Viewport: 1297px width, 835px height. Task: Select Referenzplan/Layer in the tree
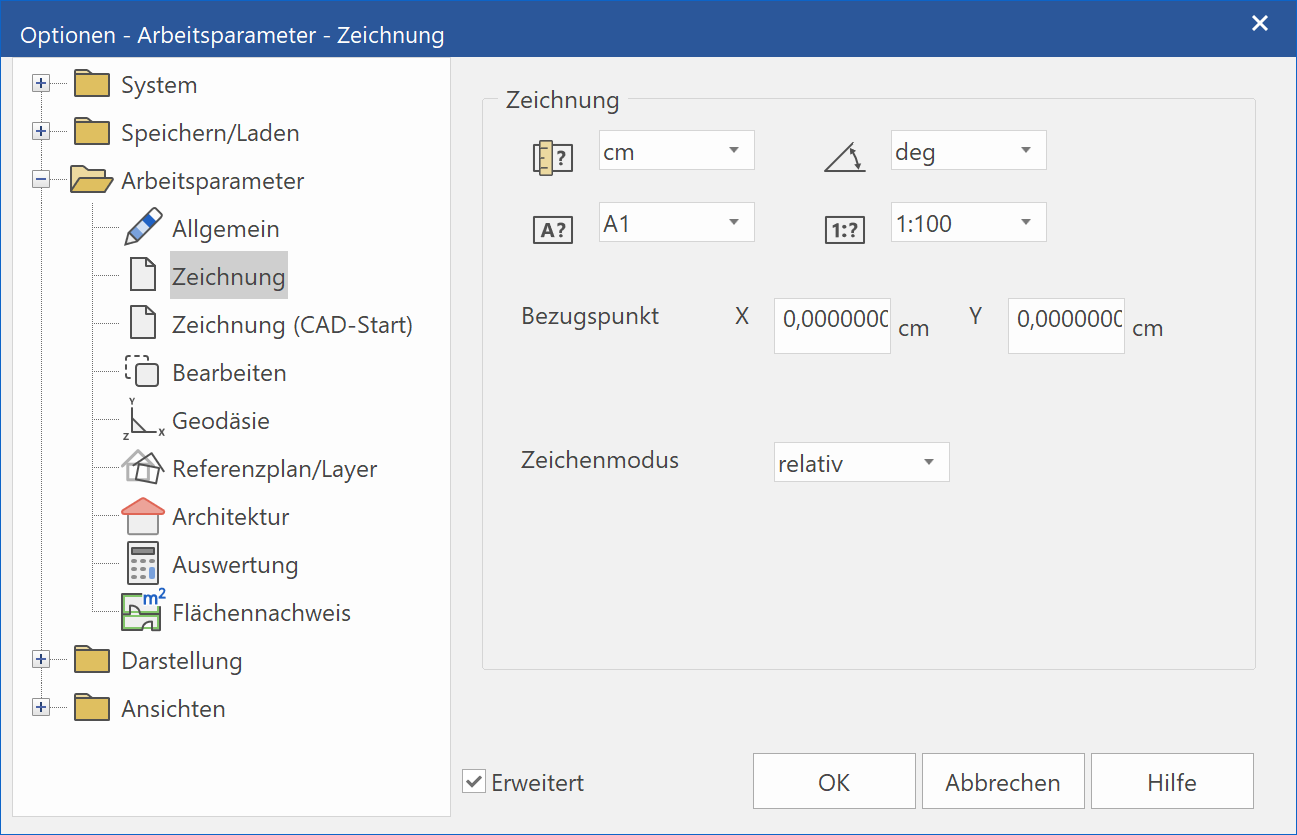coord(275,469)
